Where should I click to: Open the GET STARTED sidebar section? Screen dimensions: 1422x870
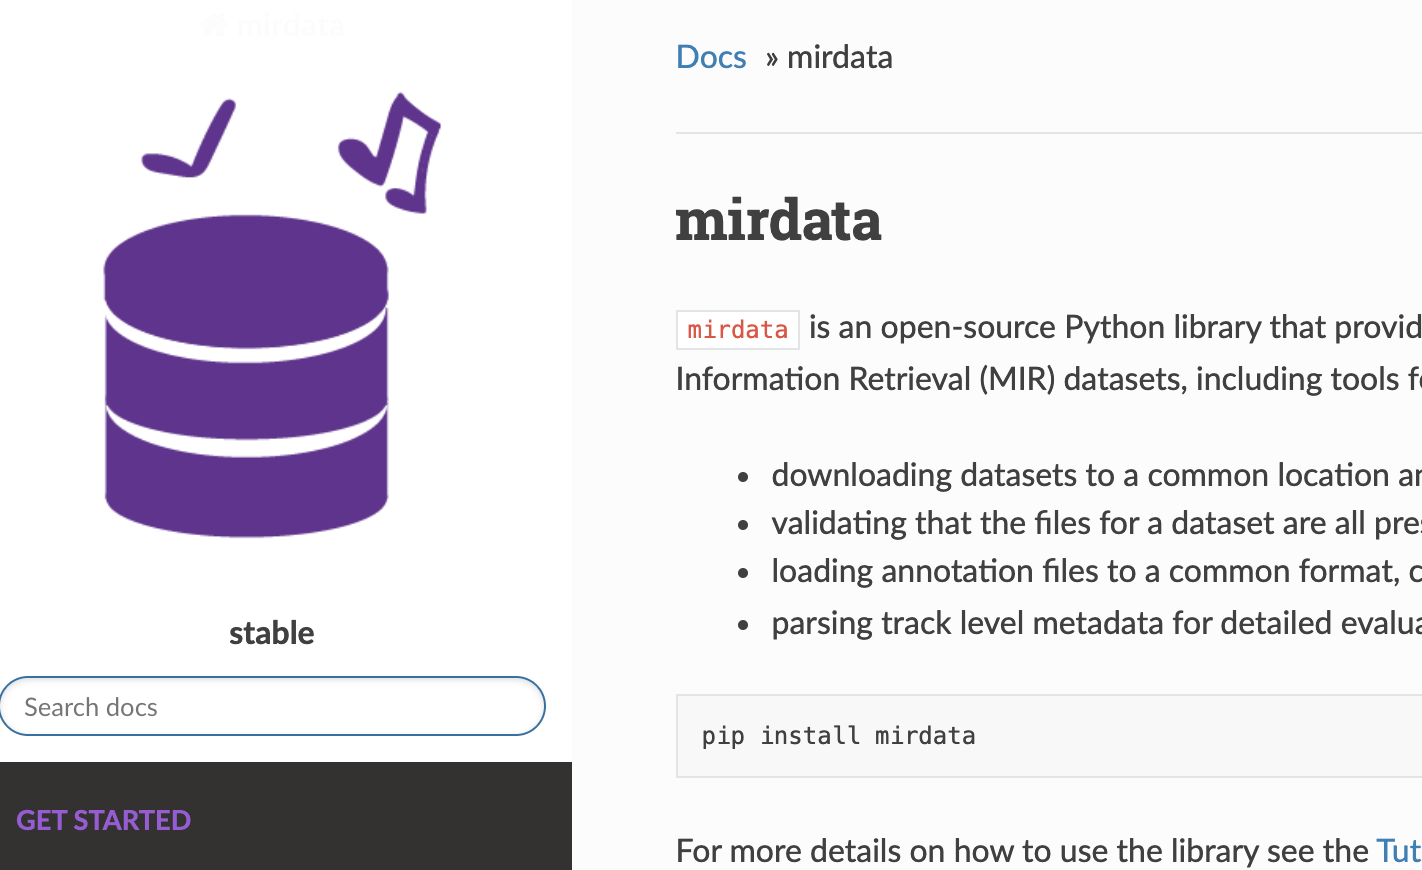click(x=103, y=820)
